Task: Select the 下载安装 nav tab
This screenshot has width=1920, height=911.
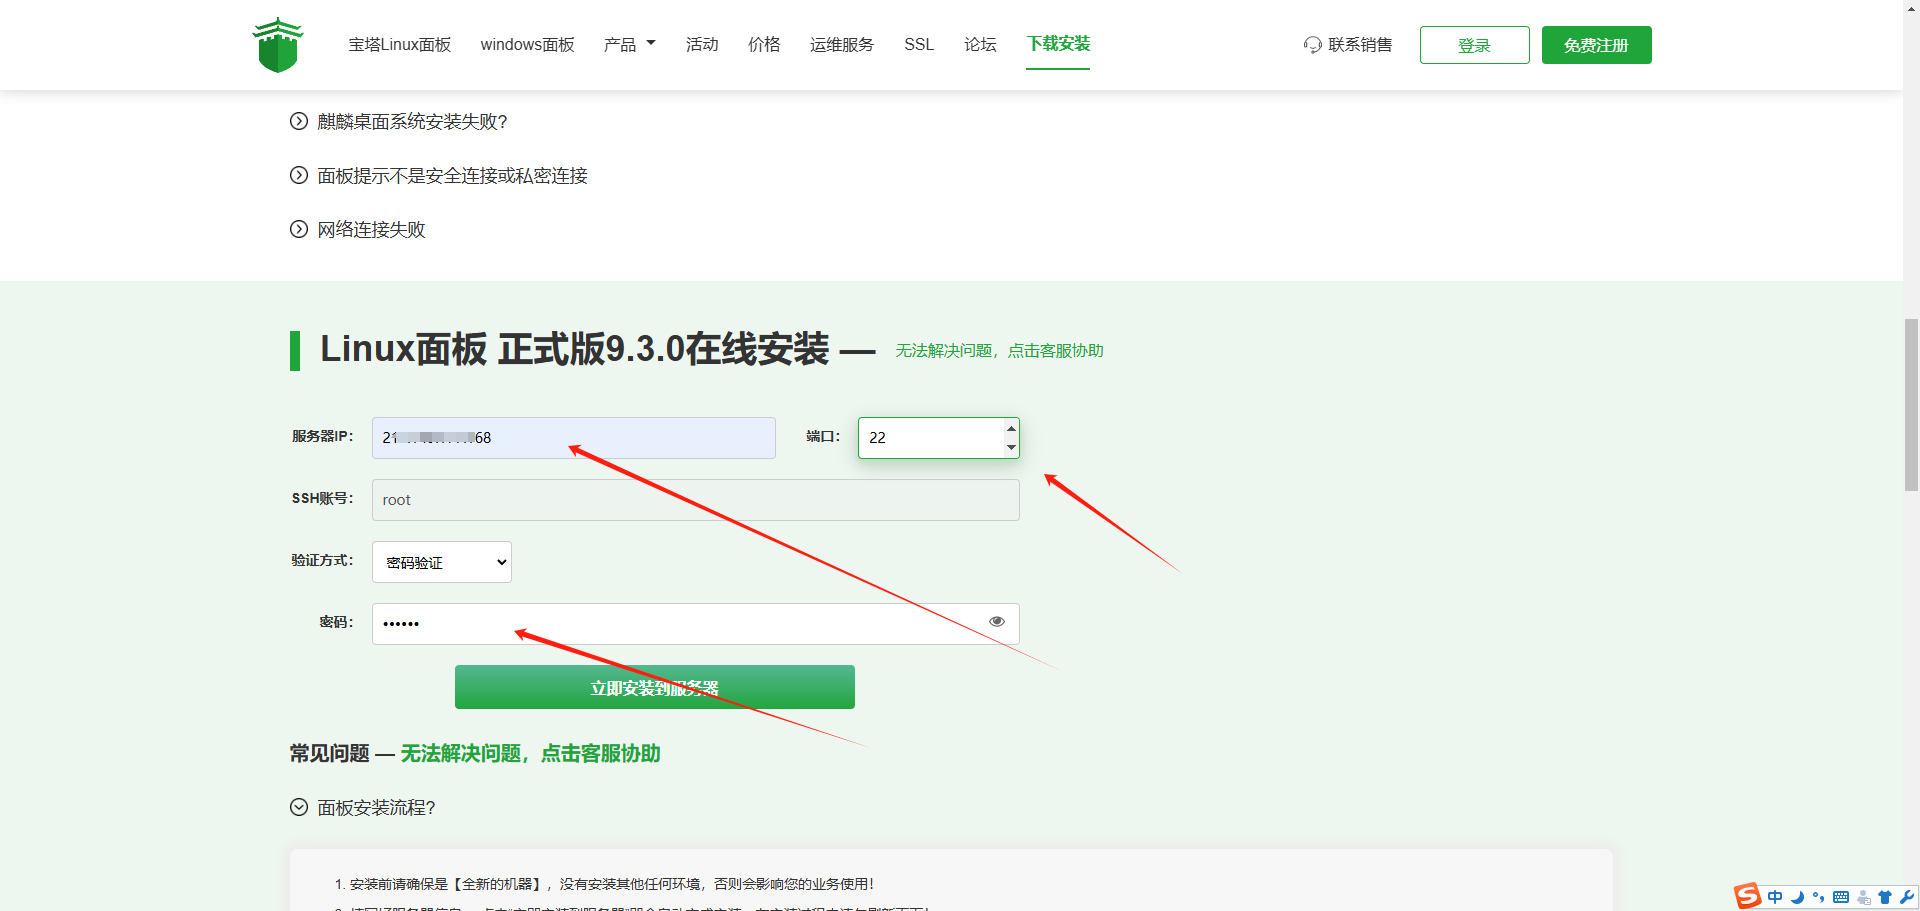Action: point(1058,44)
